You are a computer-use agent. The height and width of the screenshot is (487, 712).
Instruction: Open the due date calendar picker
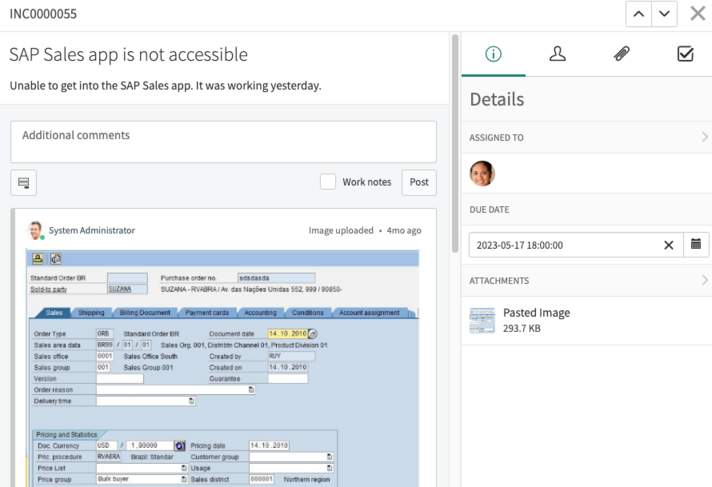coord(696,244)
